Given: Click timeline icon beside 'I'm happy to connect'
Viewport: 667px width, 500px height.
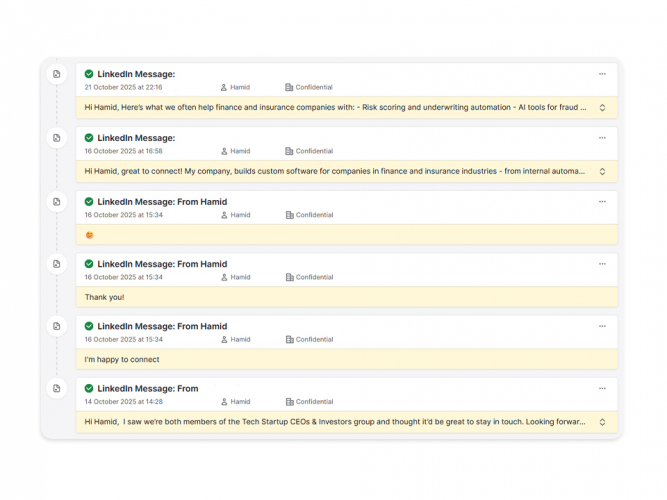Looking at the screenshot, I should (x=57, y=326).
